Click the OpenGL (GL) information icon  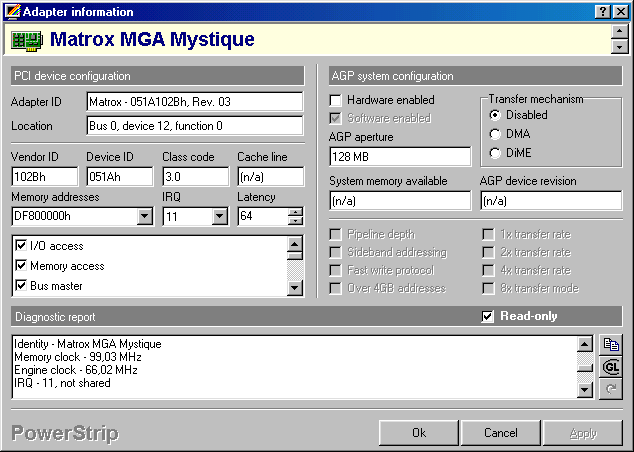coord(612,367)
